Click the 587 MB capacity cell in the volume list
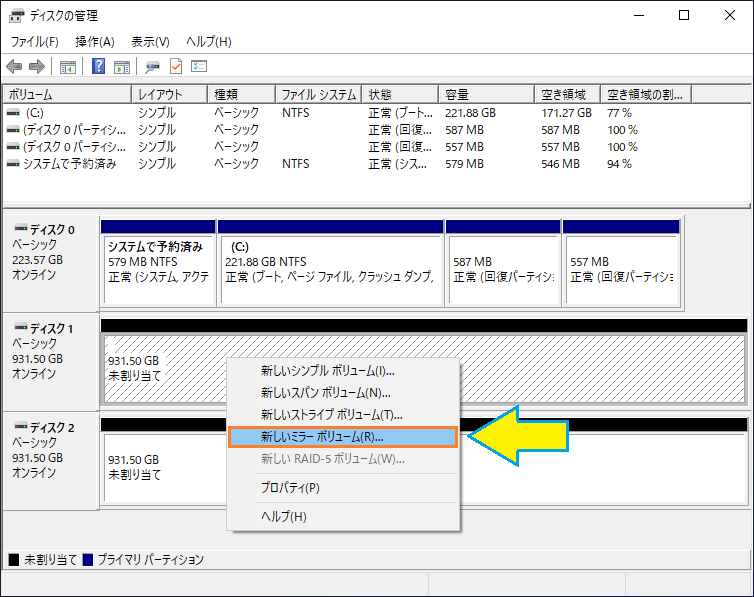754x597 pixels. pos(465,130)
